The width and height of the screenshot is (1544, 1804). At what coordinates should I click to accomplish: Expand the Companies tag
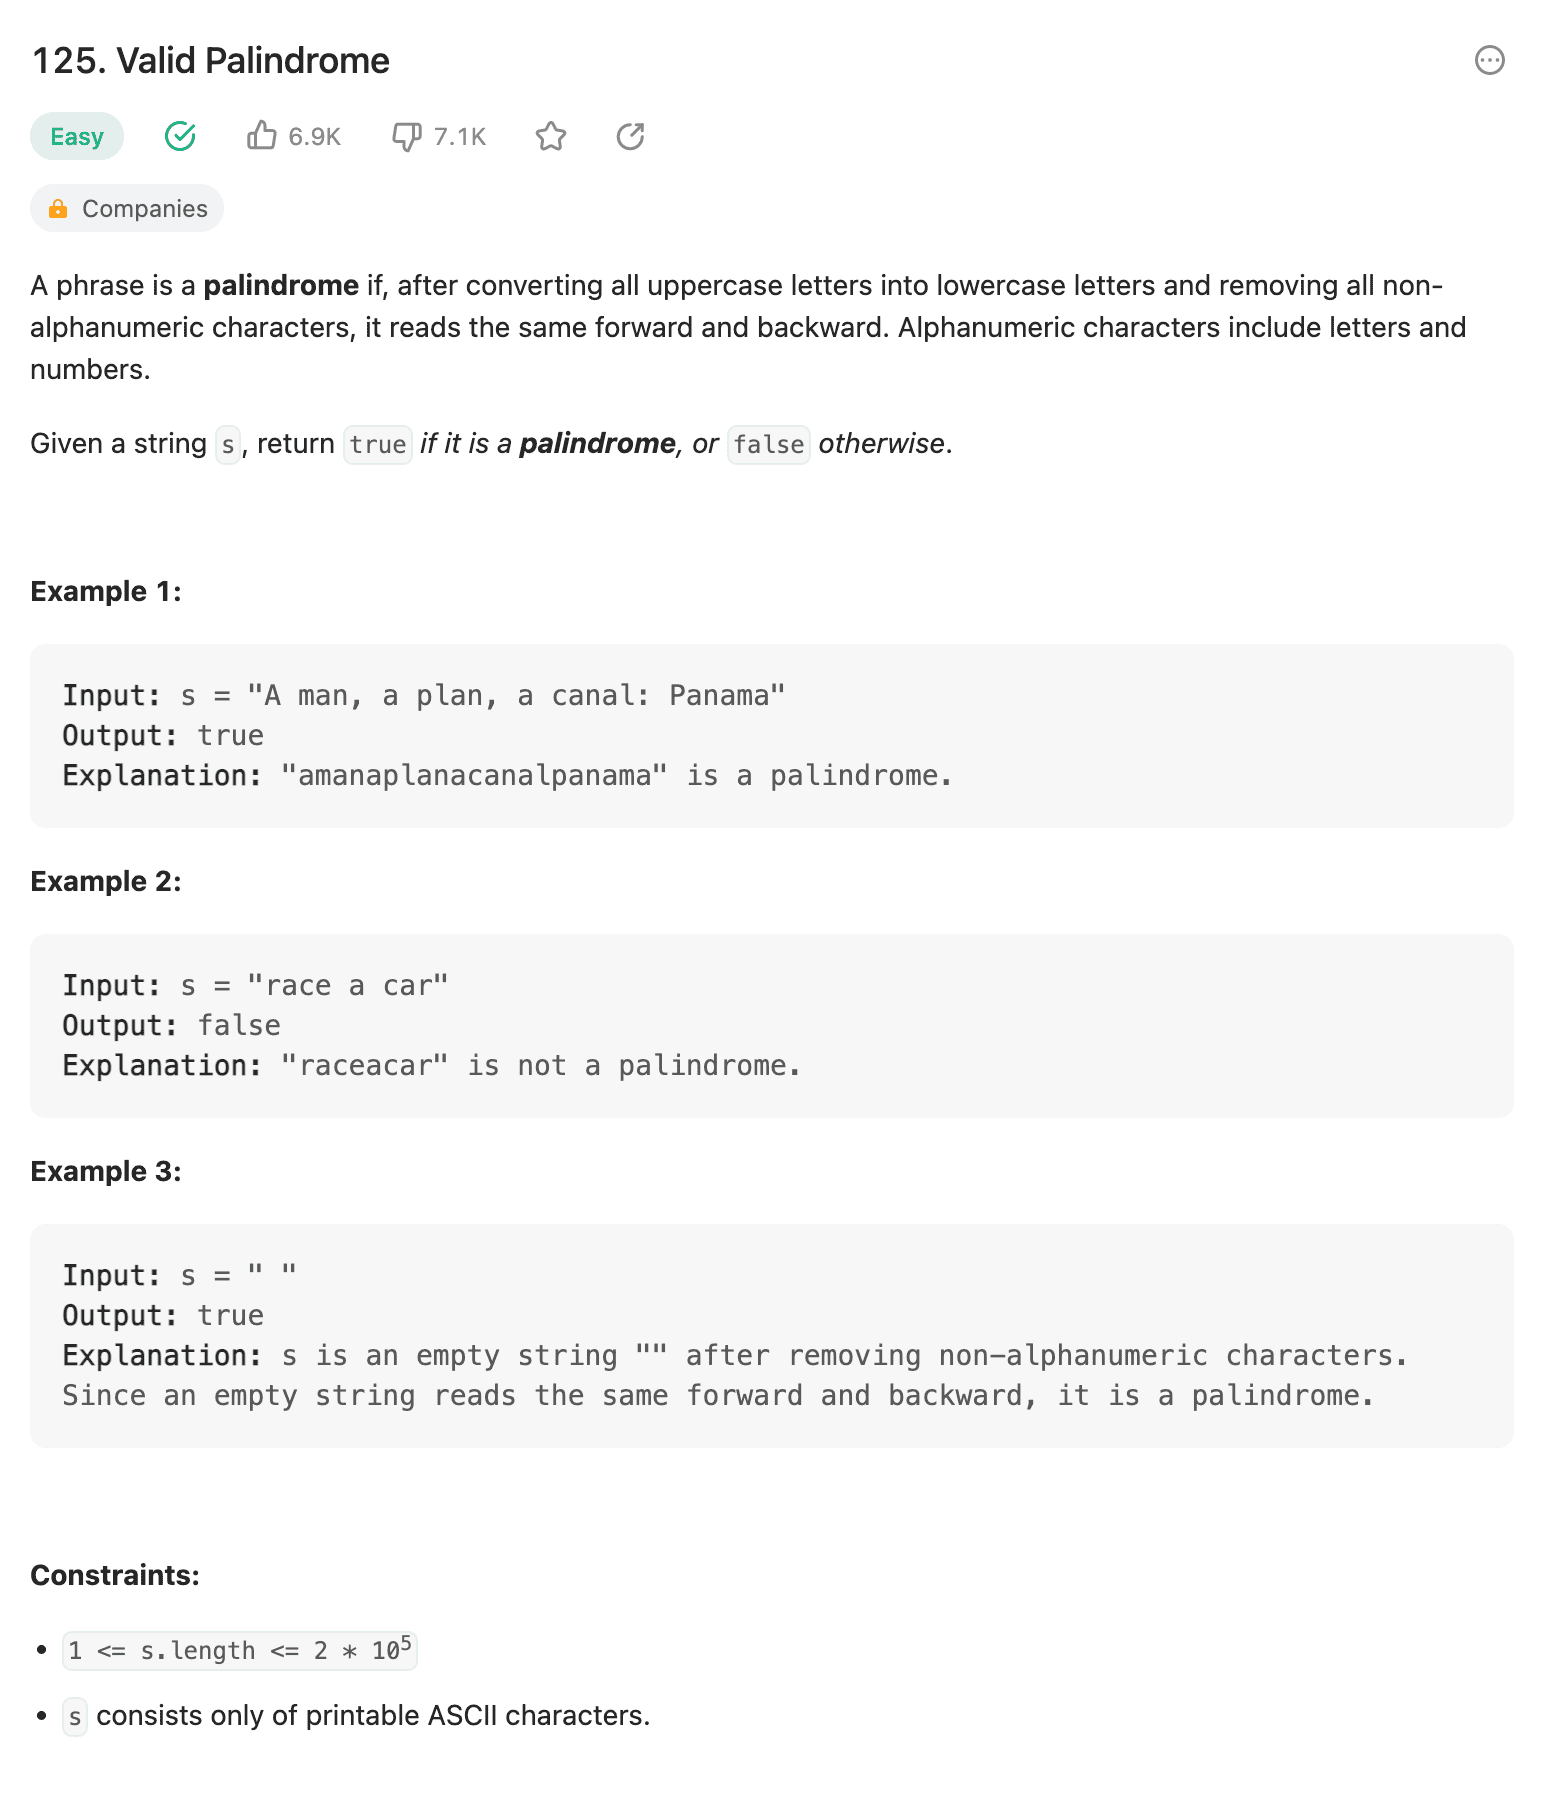(144, 209)
